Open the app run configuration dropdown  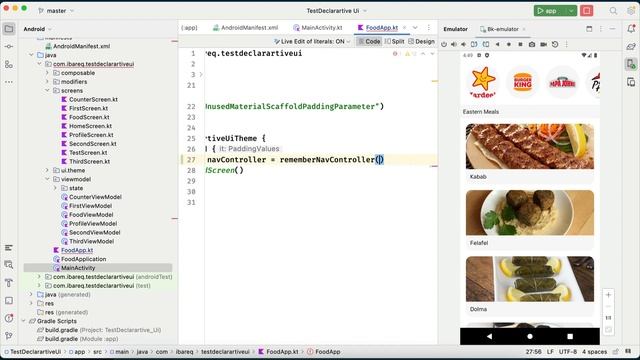(x=571, y=11)
